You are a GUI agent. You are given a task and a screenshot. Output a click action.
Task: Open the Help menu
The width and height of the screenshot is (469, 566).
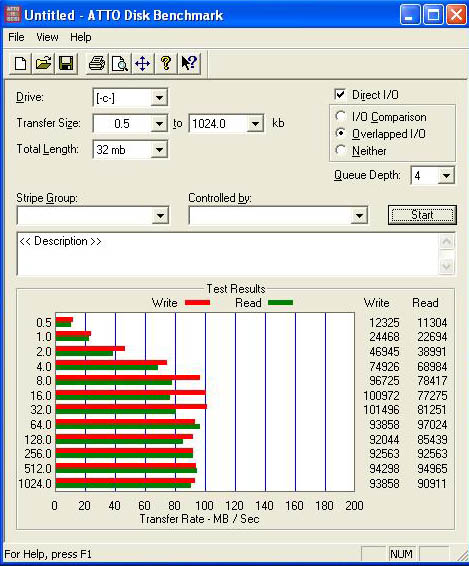click(81, 37)
